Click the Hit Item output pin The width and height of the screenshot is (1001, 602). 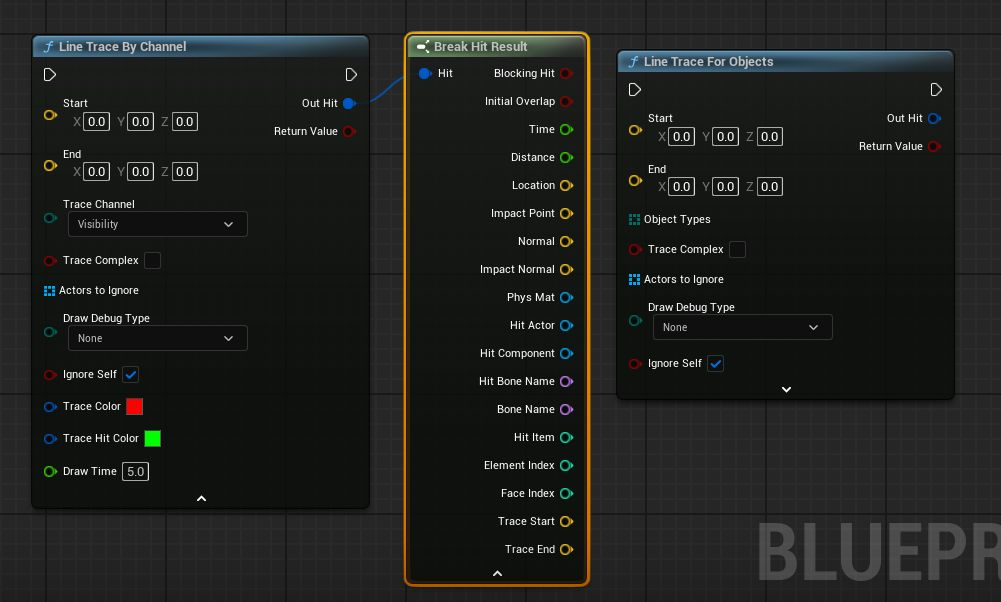pyautogui.click(x=566, y=437)
